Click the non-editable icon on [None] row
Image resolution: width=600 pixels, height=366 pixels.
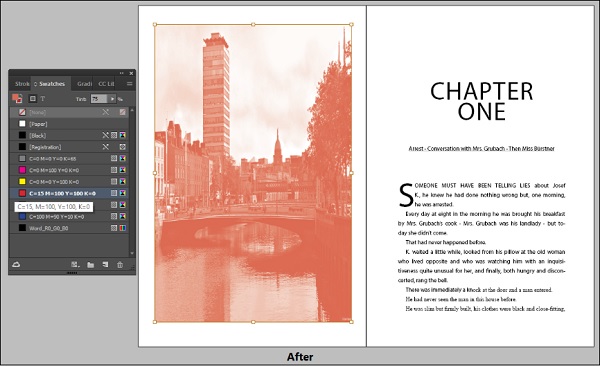(106, 112)
